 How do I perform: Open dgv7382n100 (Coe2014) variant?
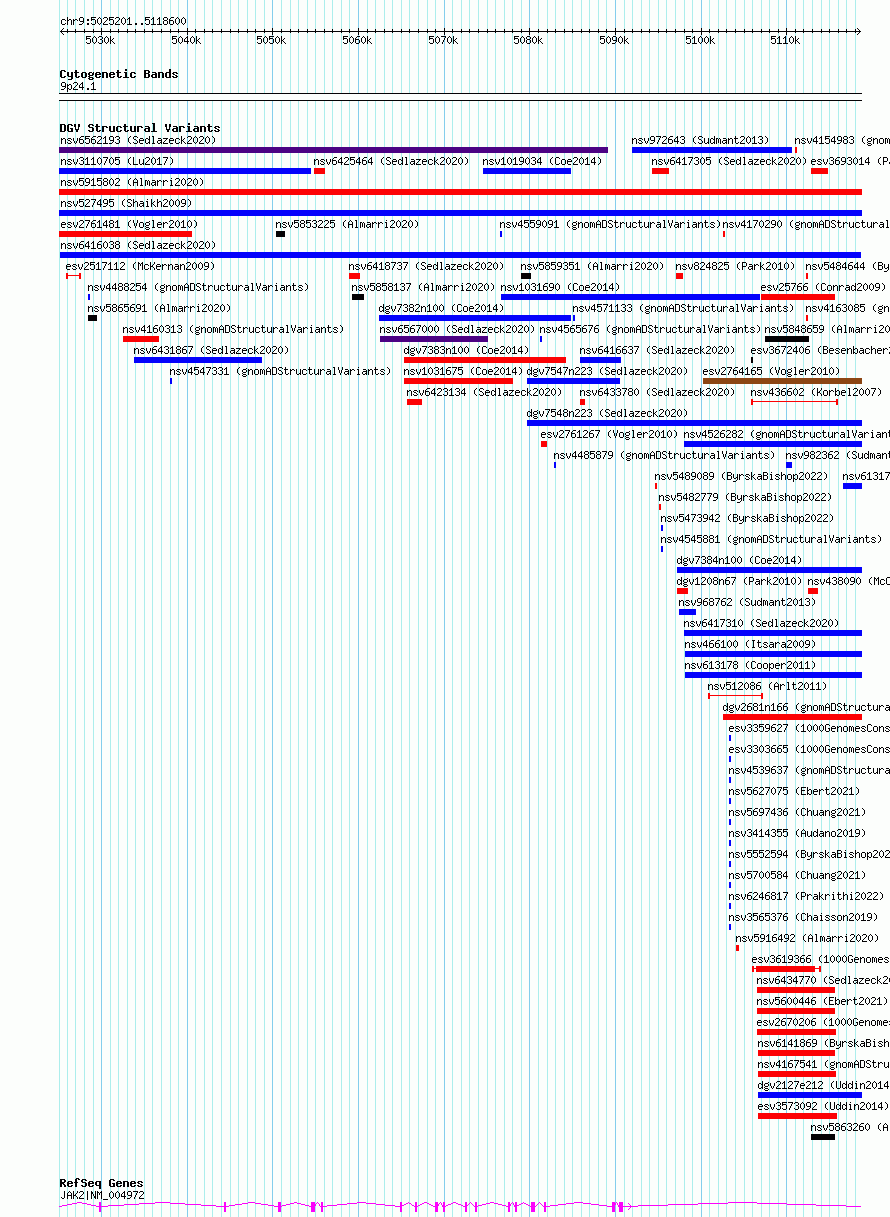click(x=441, y=308)
